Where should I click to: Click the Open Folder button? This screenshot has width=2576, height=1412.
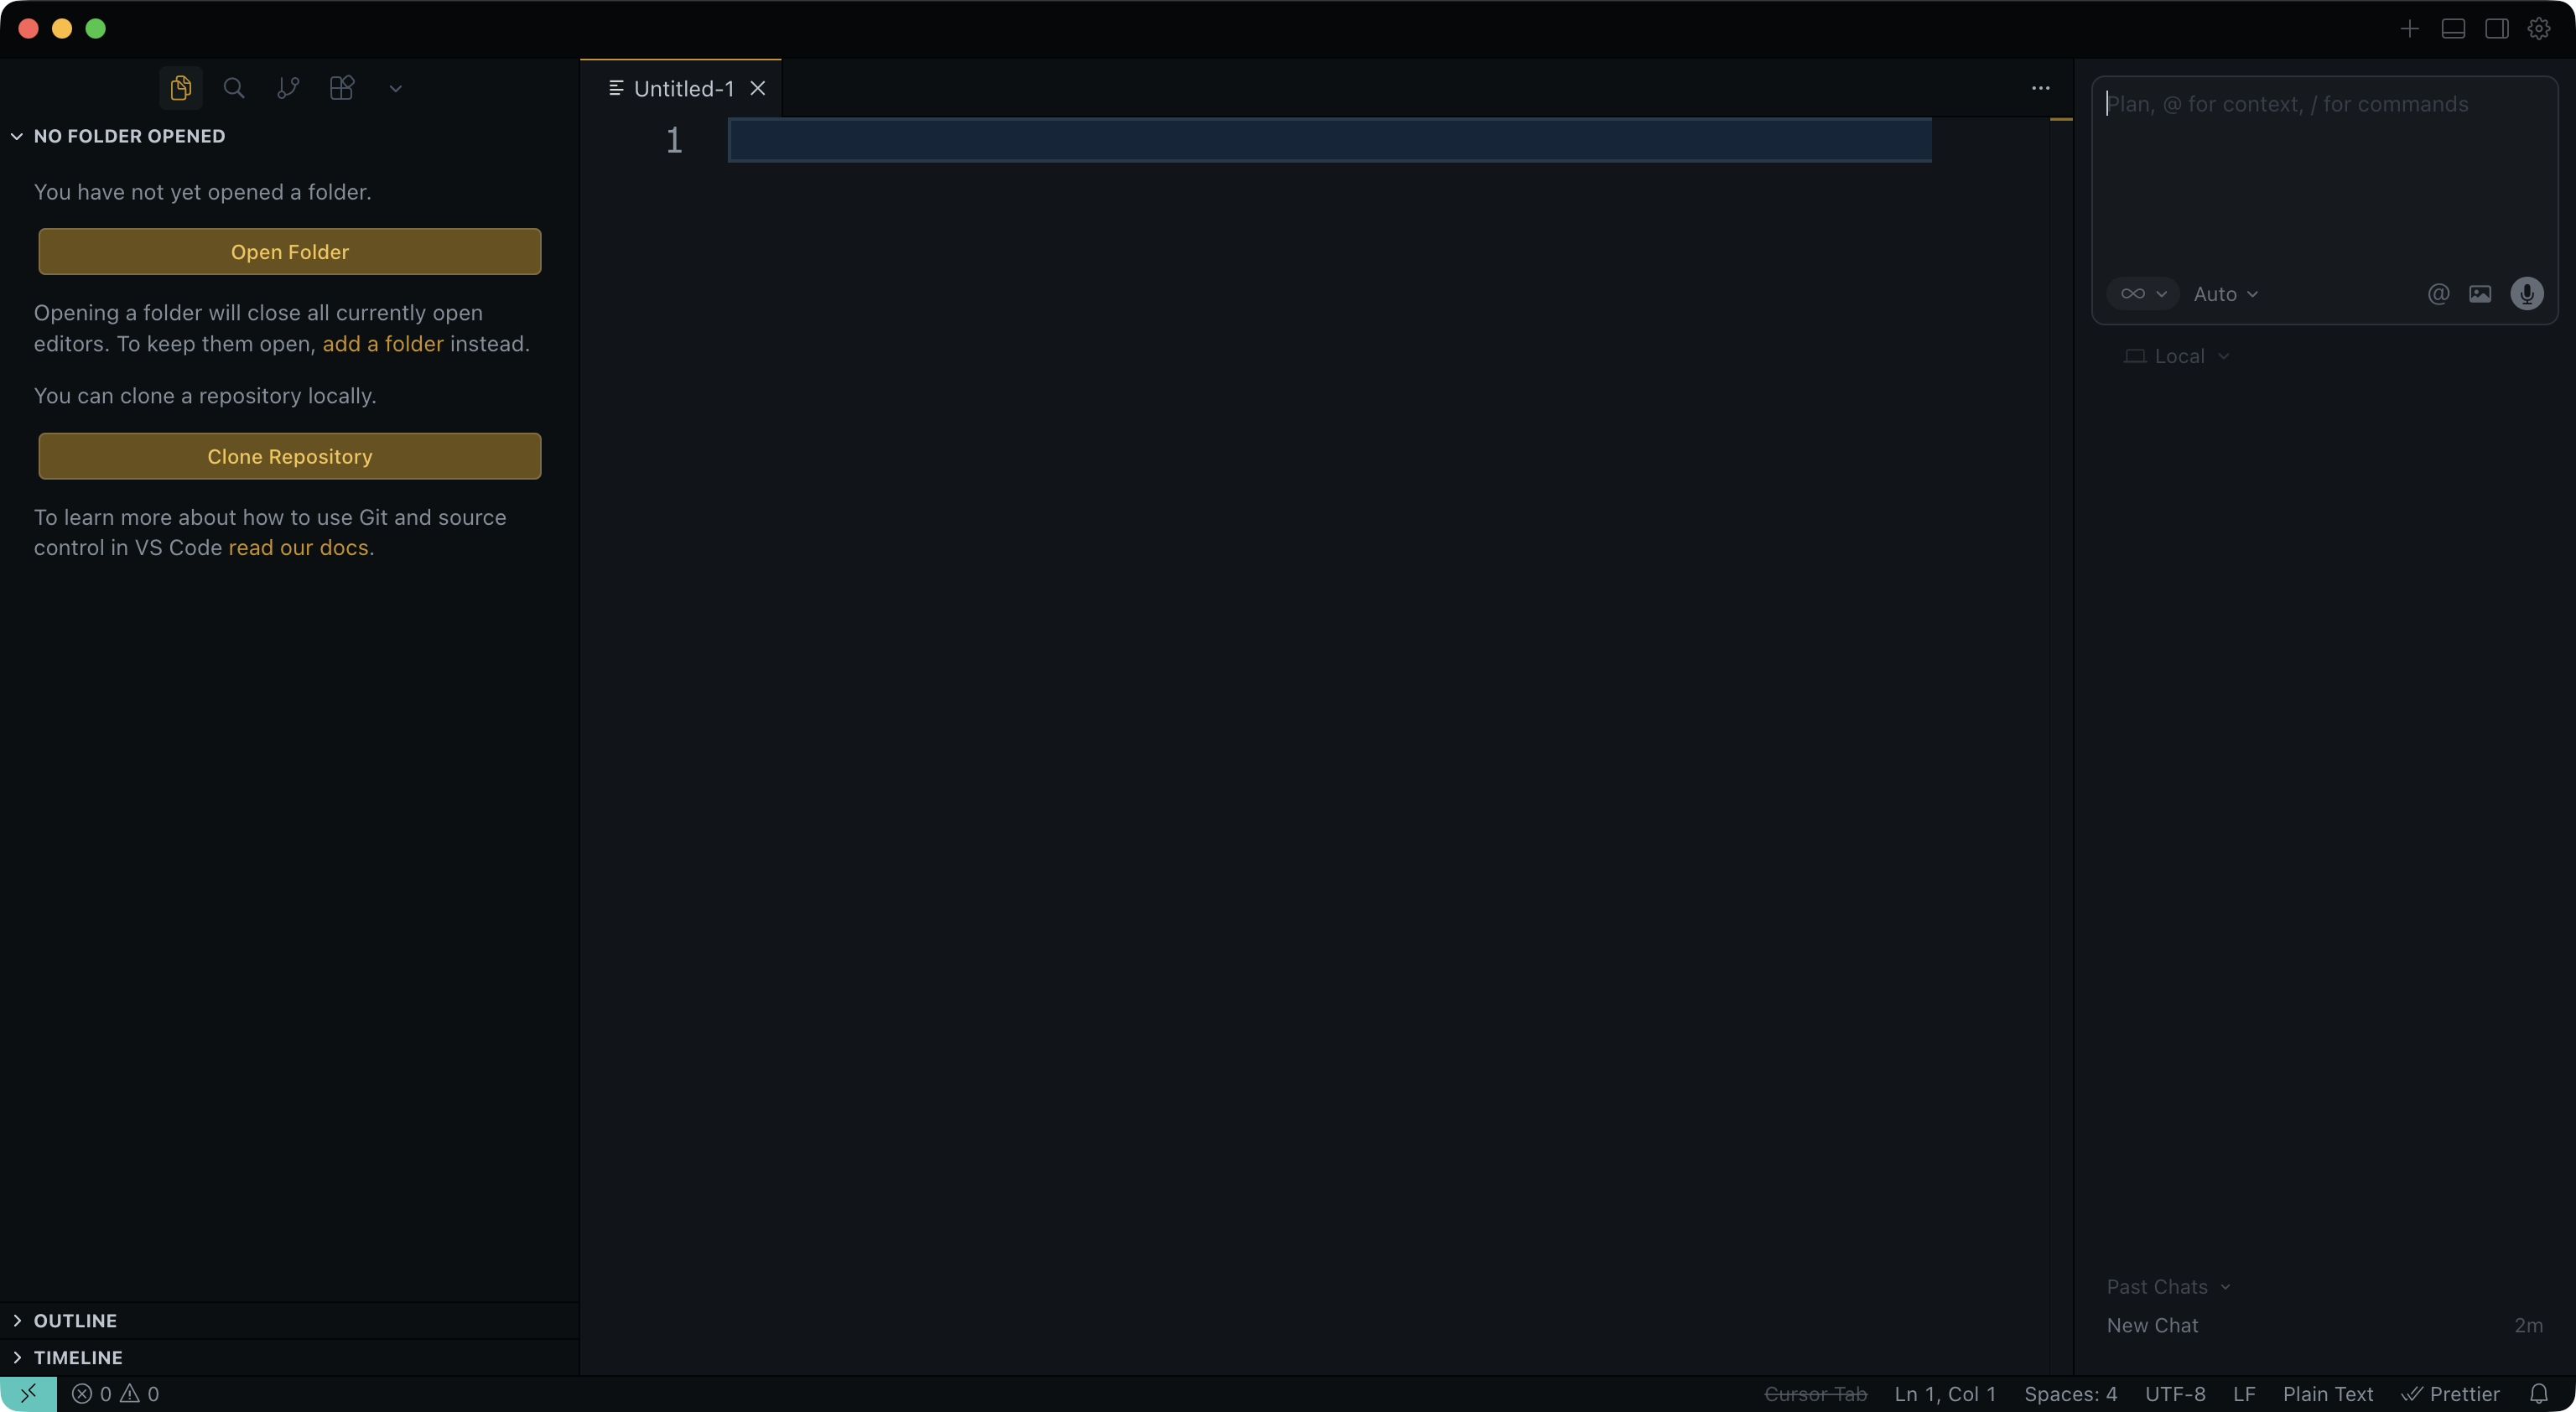pos(290,252)
